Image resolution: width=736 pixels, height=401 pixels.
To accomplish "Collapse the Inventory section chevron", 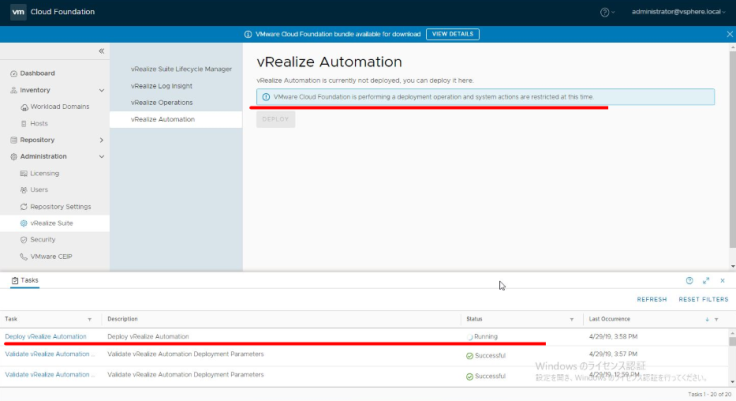I will (101, 90).
